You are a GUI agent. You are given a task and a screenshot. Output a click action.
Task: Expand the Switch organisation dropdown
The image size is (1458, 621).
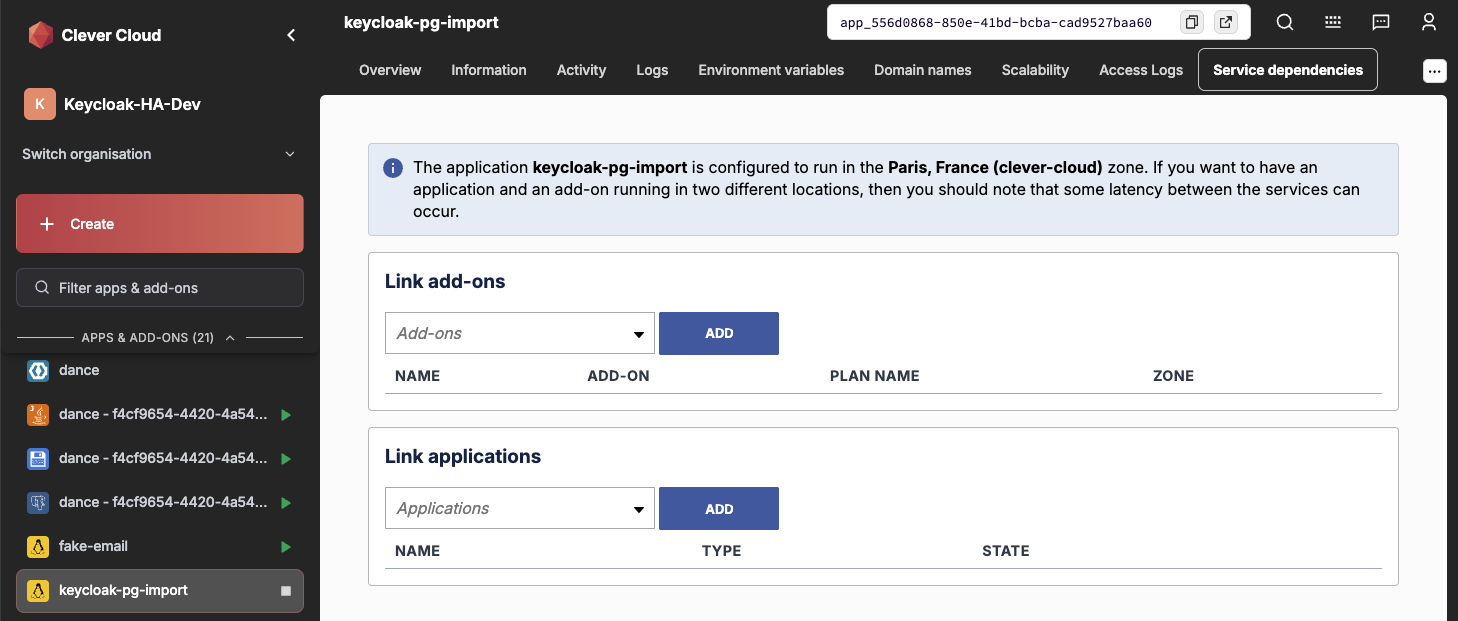point(160,154)
